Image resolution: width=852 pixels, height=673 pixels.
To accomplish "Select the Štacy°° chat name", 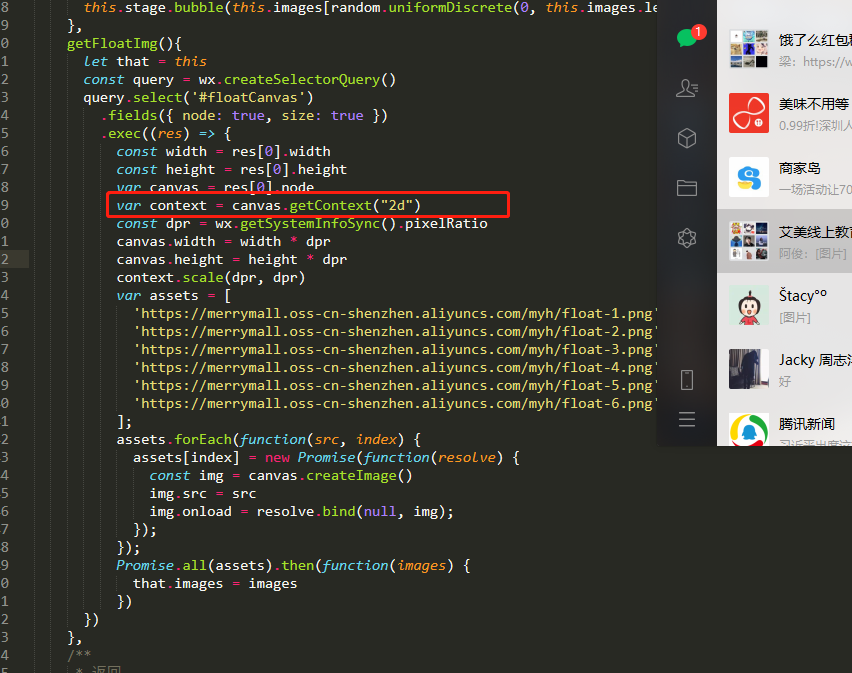I will click(803, 296).
